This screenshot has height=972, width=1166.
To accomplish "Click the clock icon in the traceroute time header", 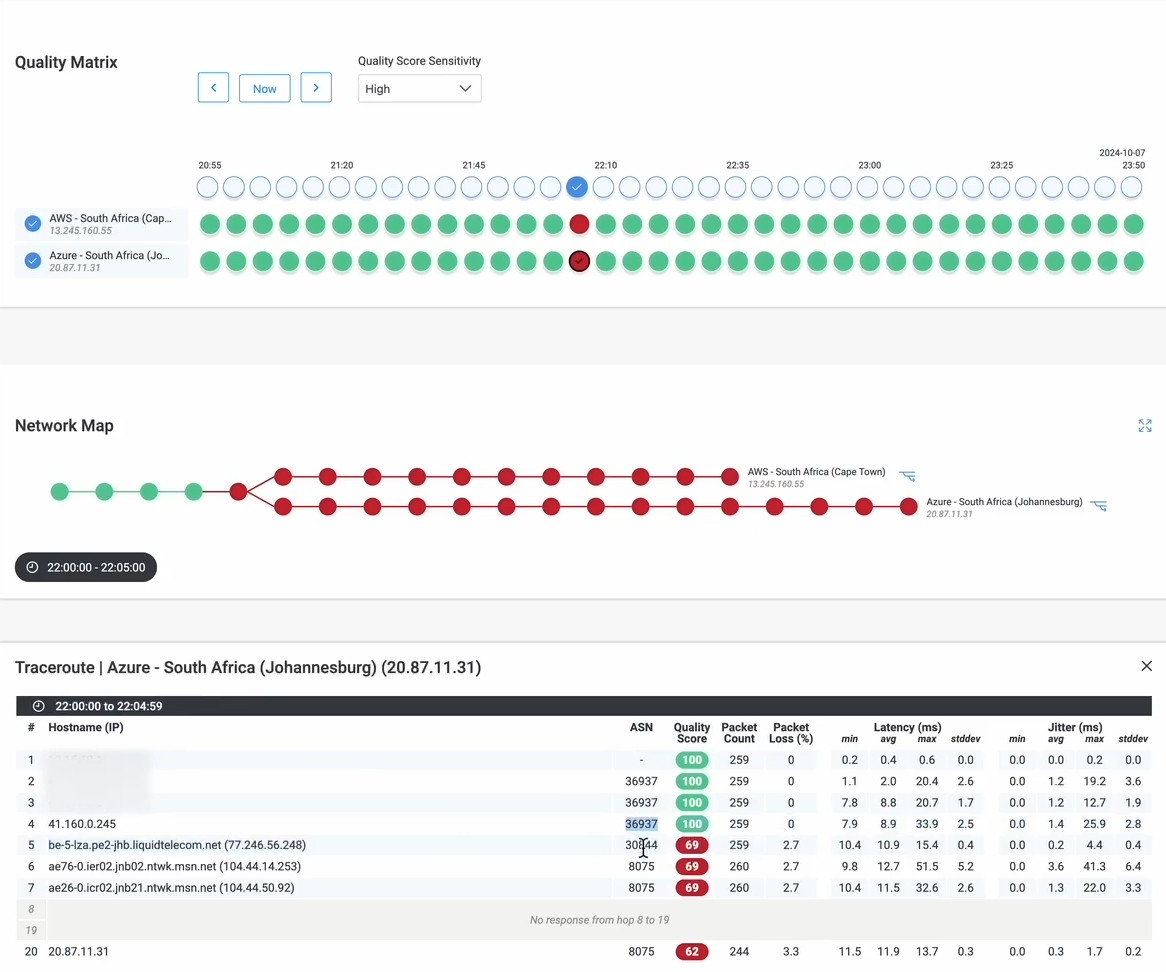I will pos(37,706).
